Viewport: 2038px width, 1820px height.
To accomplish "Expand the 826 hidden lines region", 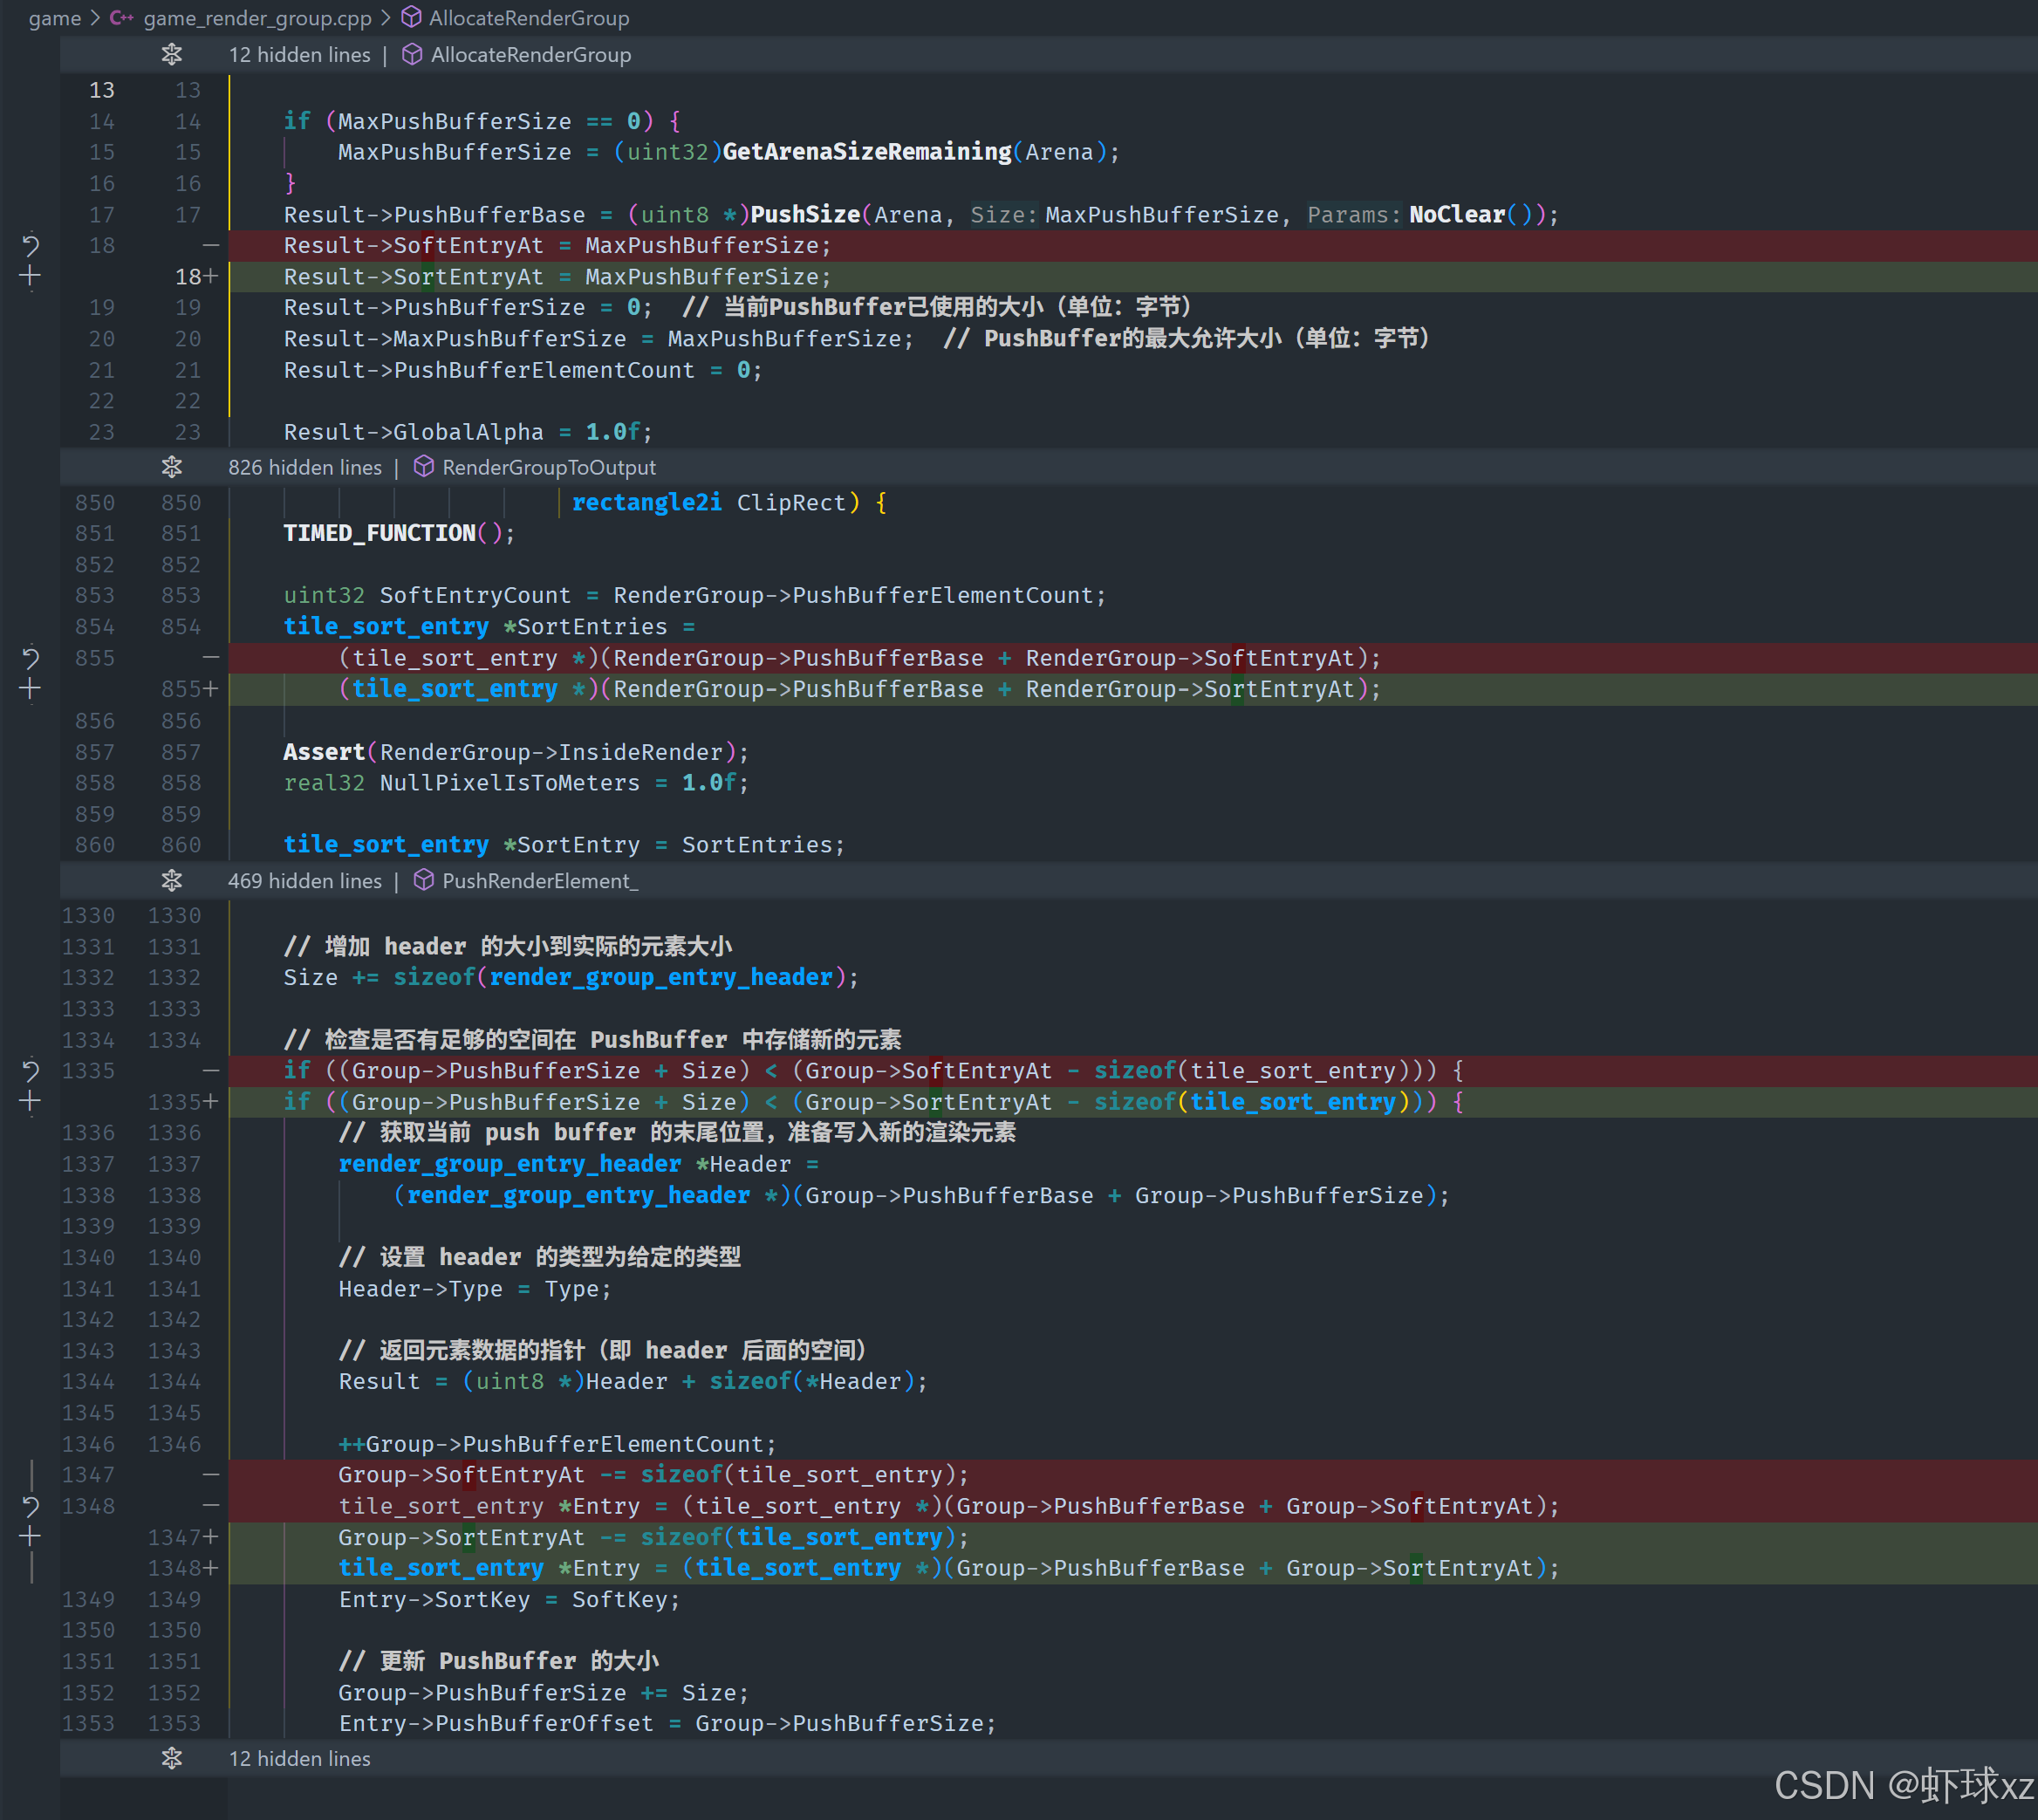I will pyautogui.click(x=172, y=467).
